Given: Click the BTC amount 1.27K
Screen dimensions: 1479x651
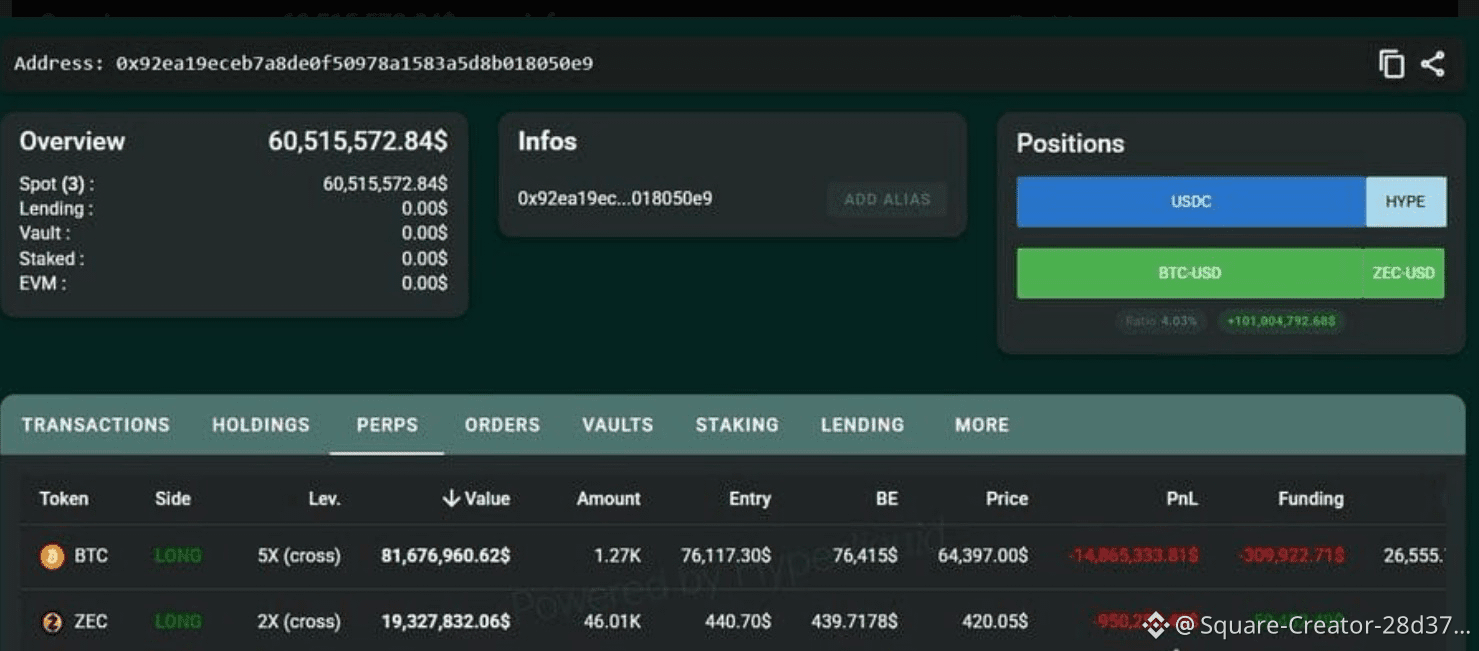Looking at the screenshot, I should pos(619,555).
